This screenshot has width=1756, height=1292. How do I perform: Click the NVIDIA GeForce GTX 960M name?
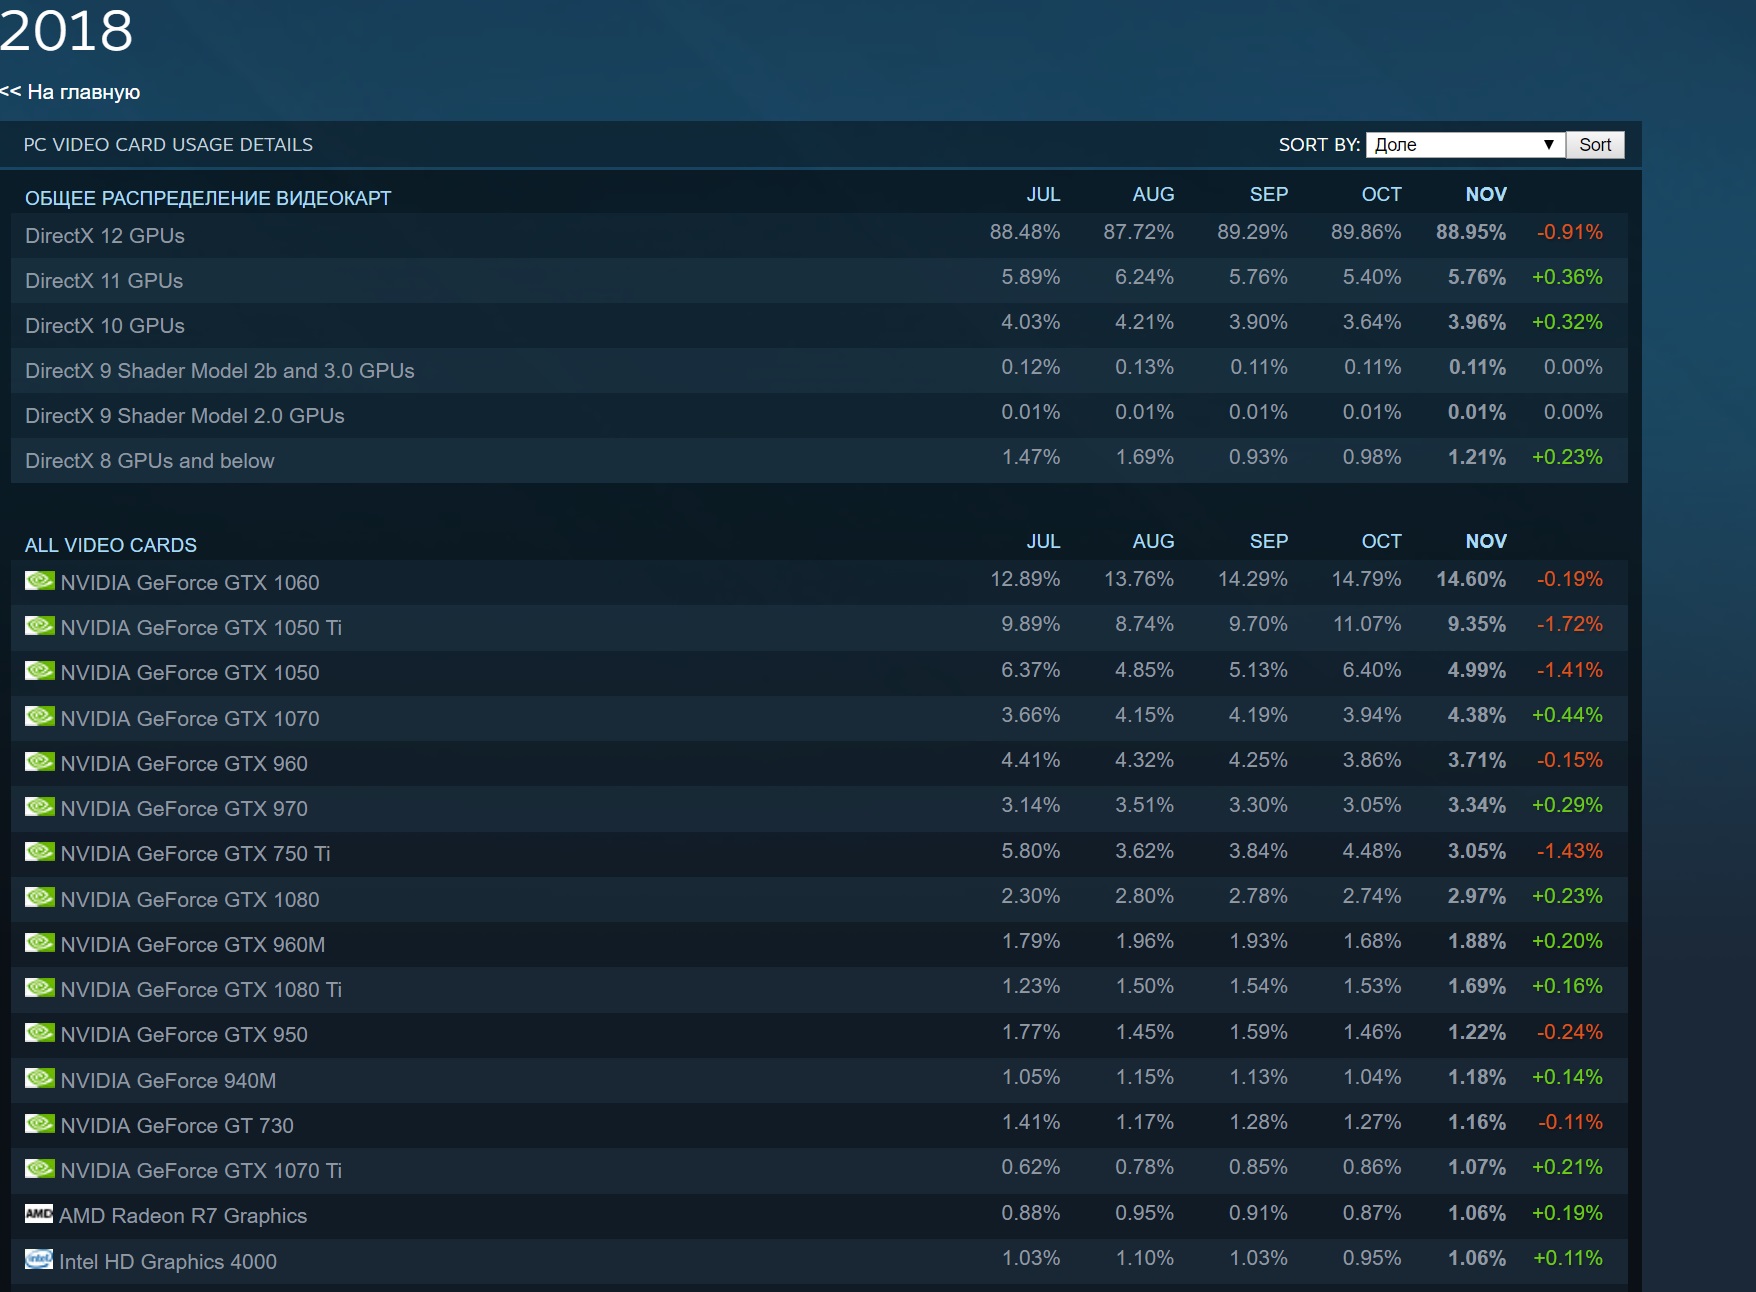coord(193,945)
